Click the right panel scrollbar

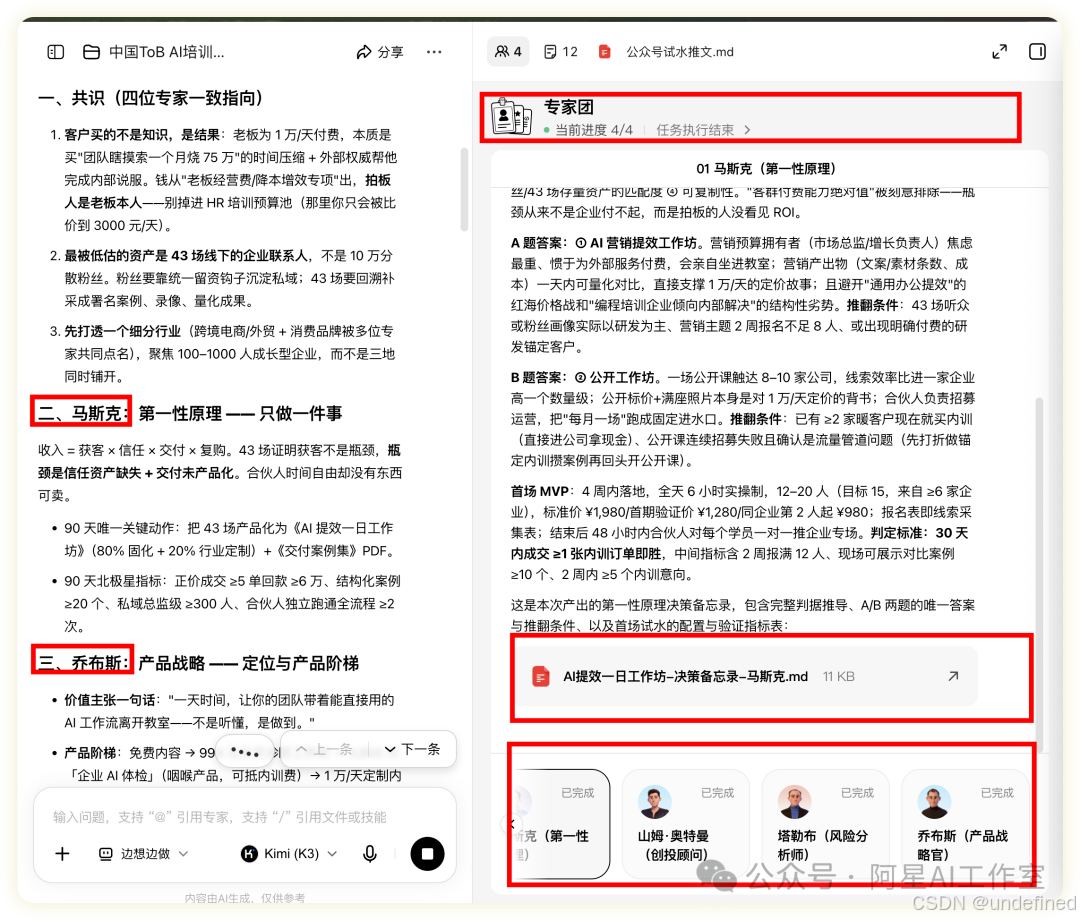1039,575
